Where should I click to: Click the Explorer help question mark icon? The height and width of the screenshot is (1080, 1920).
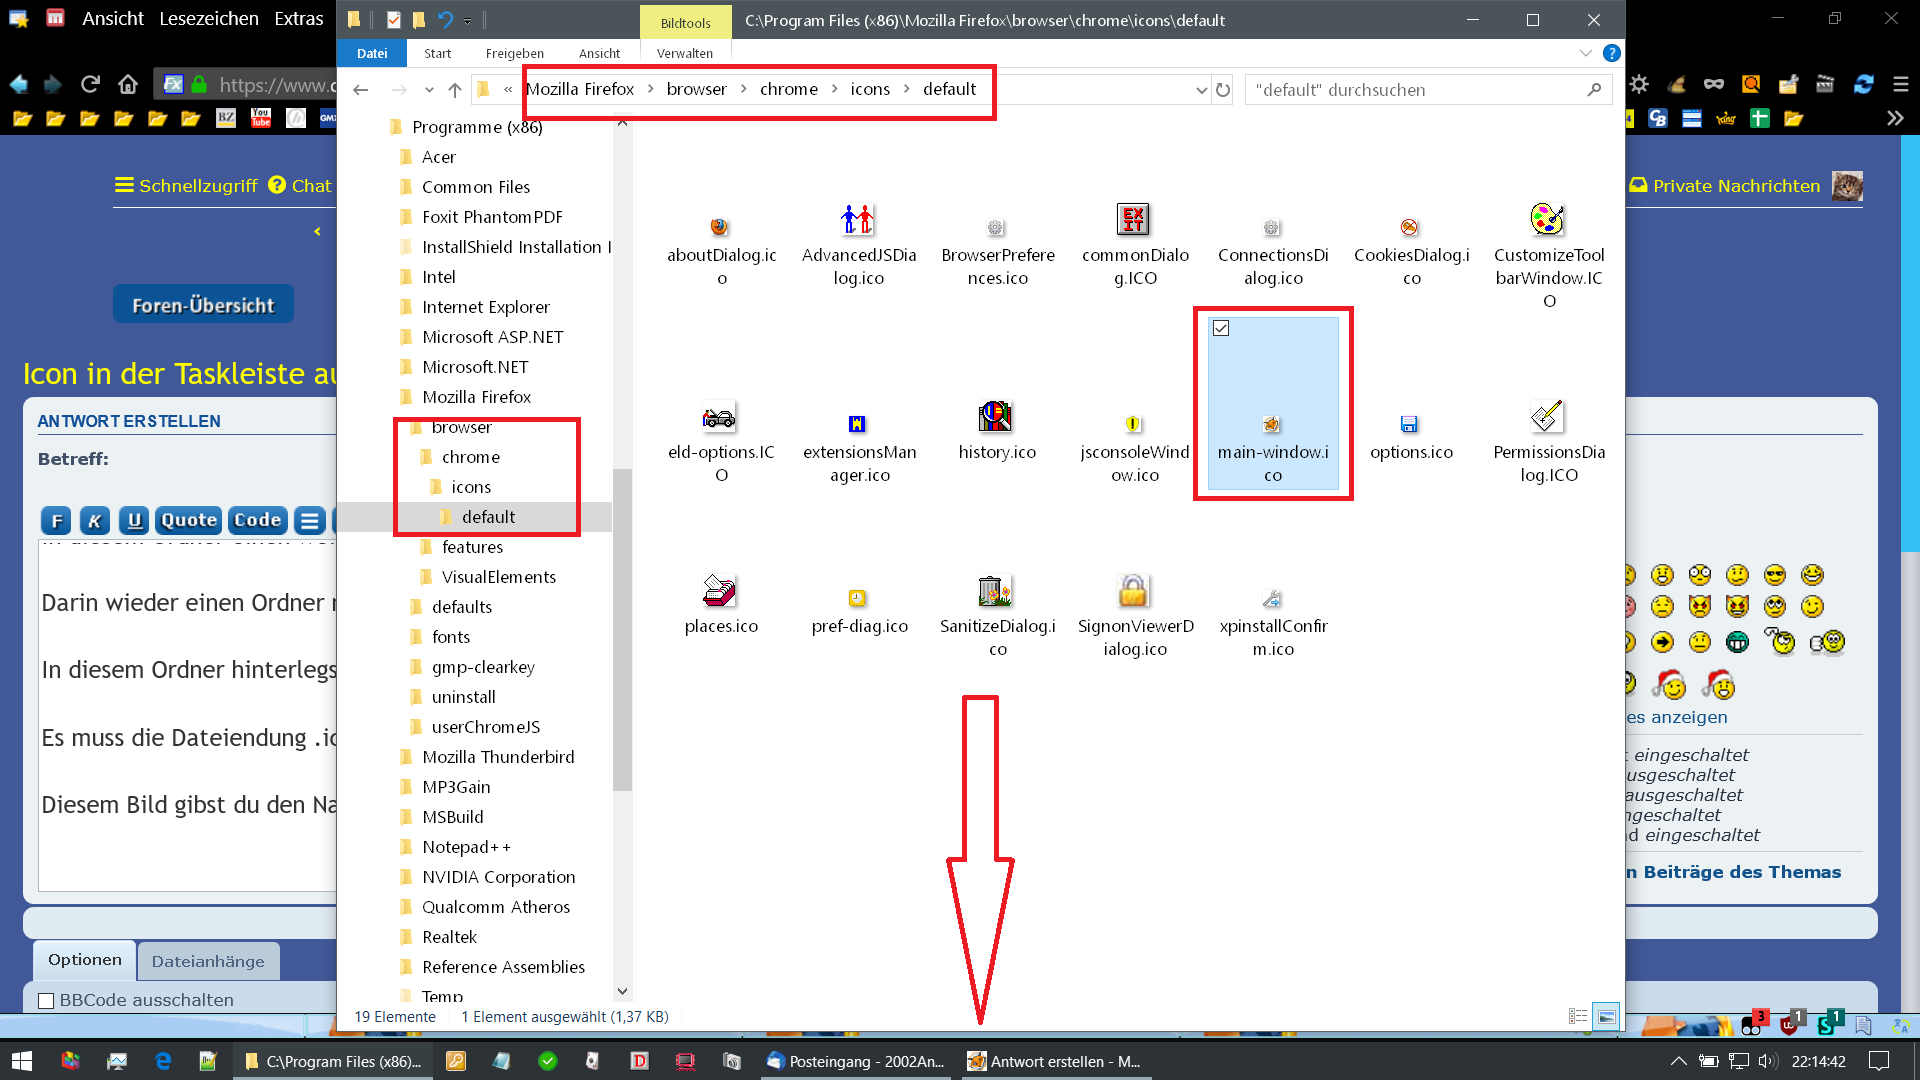[x=1611, y=53]
